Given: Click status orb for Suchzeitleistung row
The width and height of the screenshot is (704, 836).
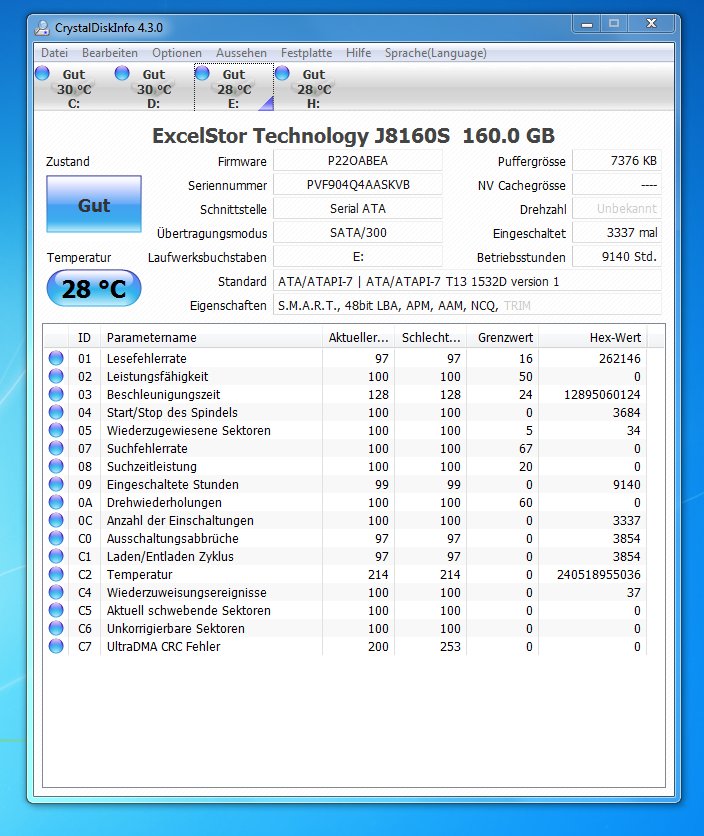Looking at the screenshot, I should click(56, 467).
